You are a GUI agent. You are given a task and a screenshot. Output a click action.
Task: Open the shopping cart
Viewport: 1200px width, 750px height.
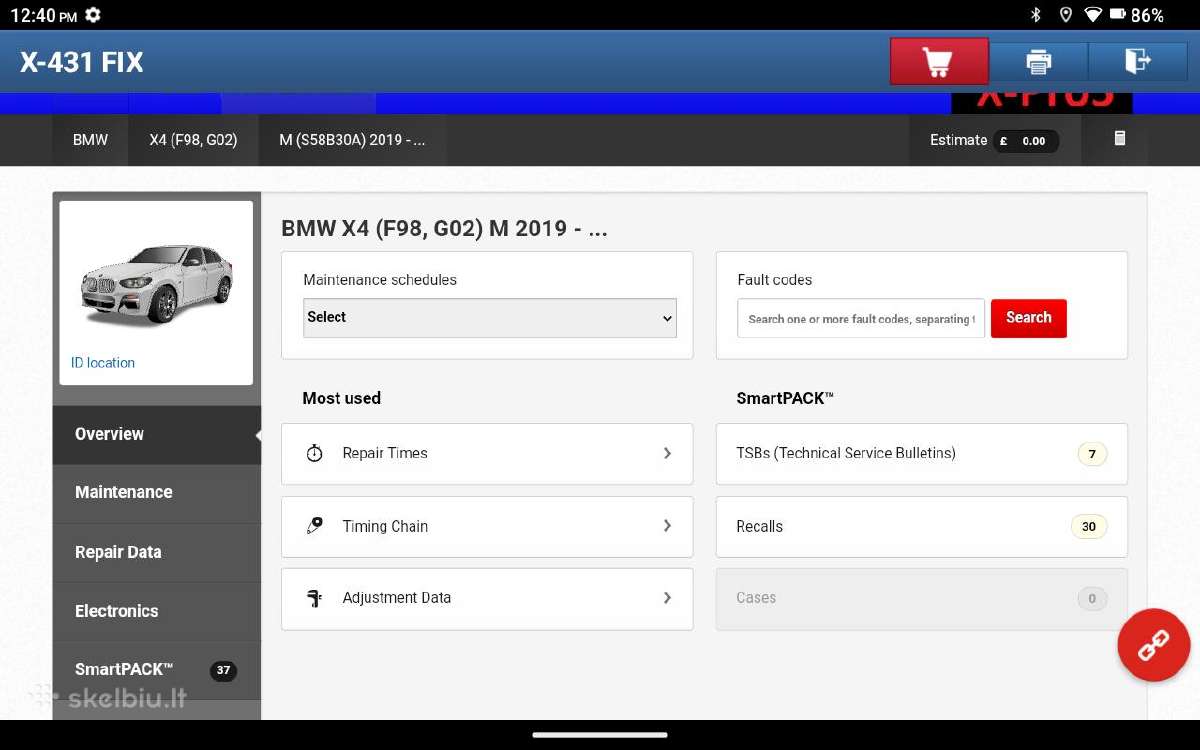(x=939, y=62)
